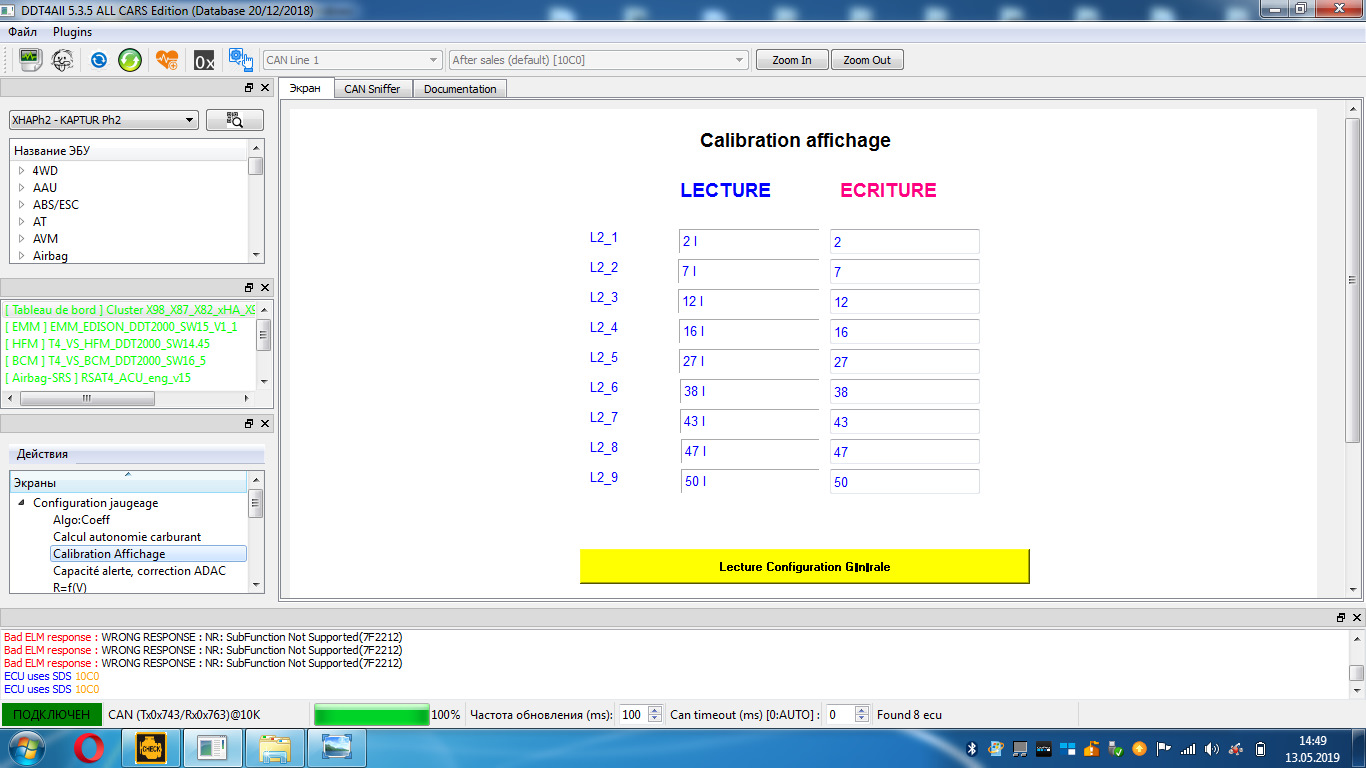Click the safely remove USB tray icon

coord(1116,748)
